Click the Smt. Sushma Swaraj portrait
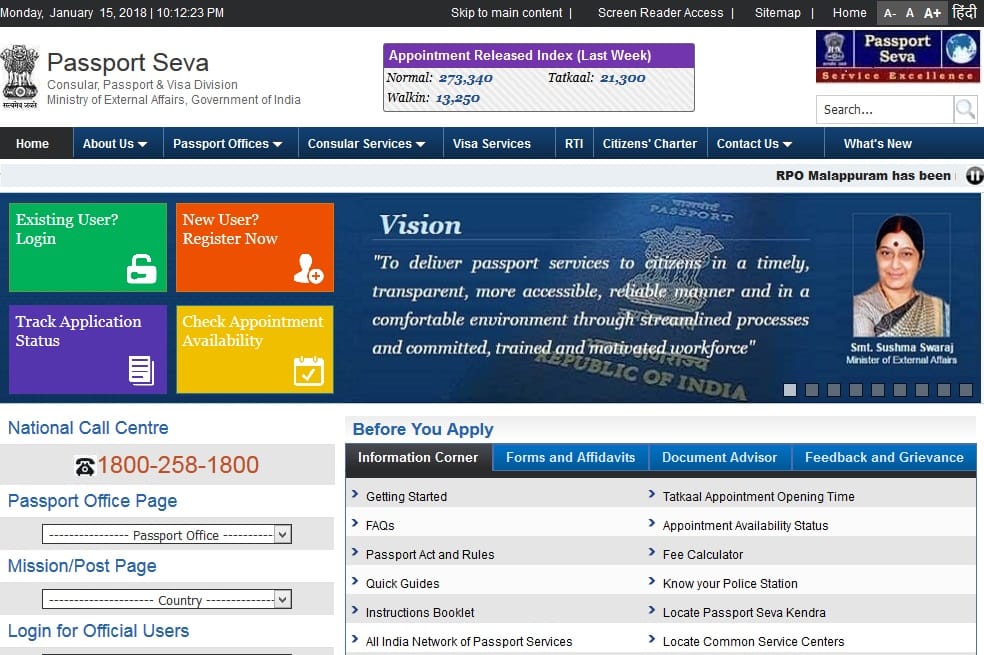 pos(901,275)
